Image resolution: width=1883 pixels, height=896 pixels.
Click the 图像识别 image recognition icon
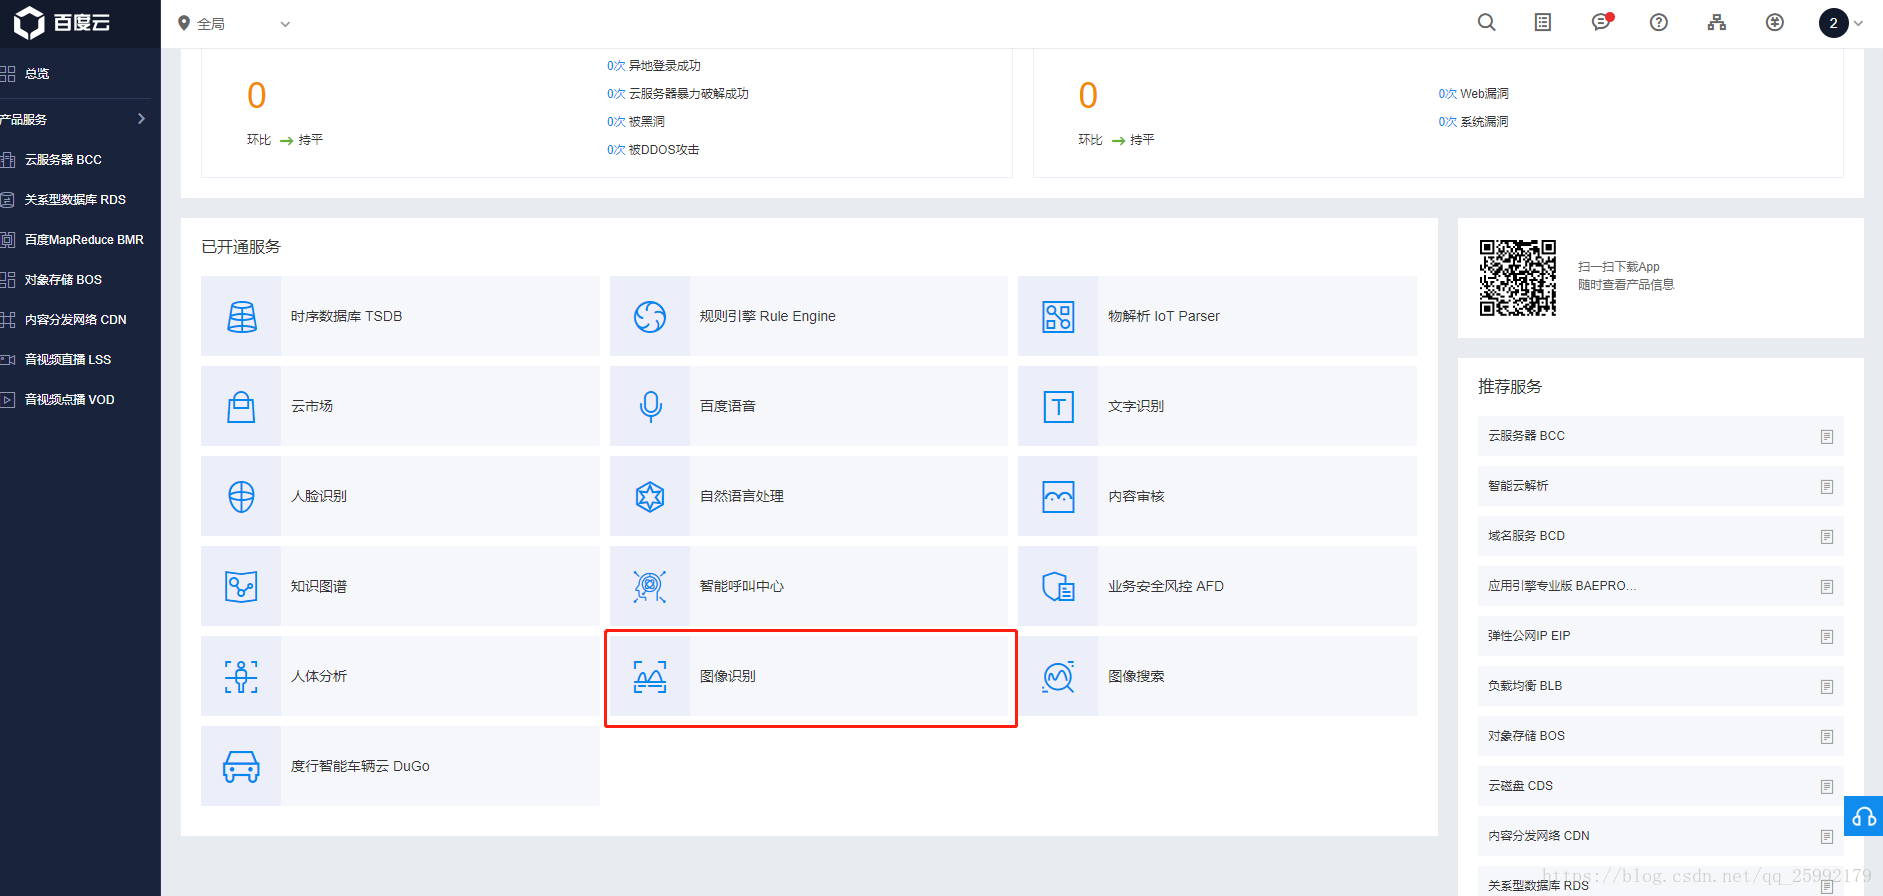pyautogui.click(x=650, y=676)
